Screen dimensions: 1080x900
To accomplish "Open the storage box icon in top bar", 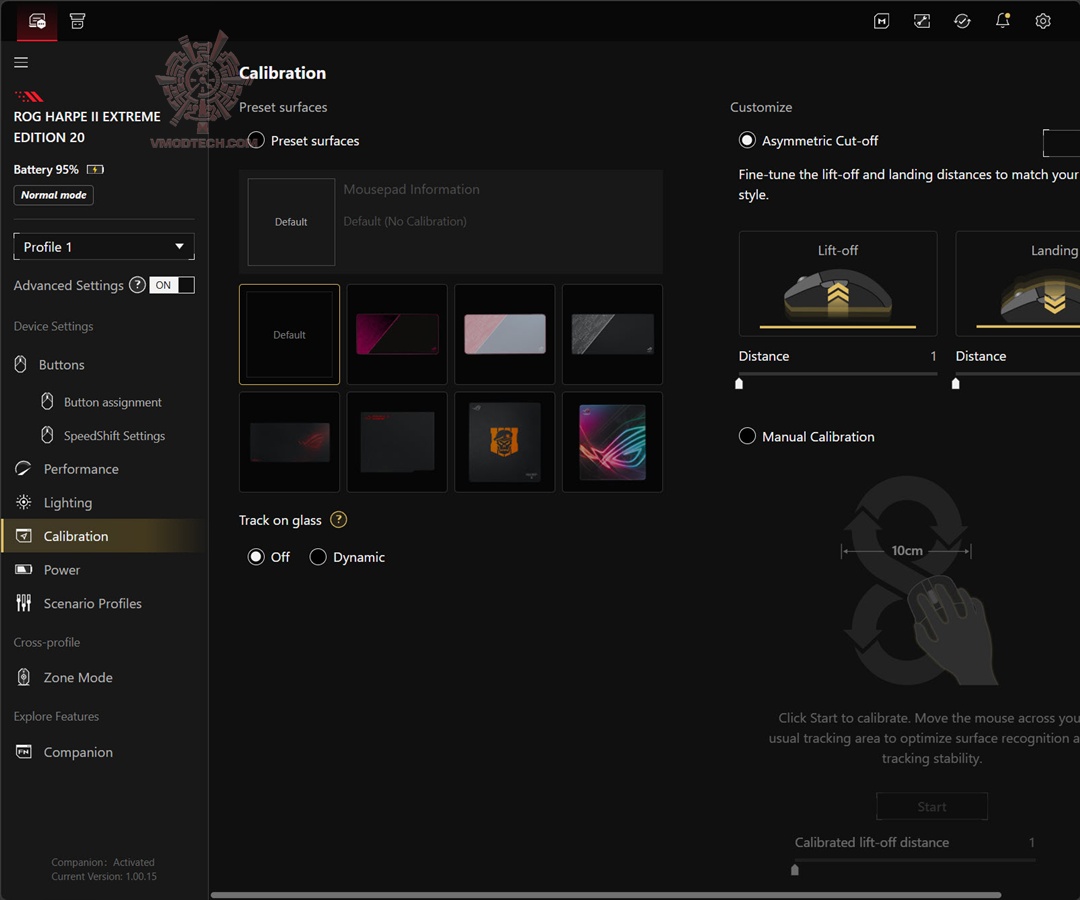I will [x=77, y=21].
